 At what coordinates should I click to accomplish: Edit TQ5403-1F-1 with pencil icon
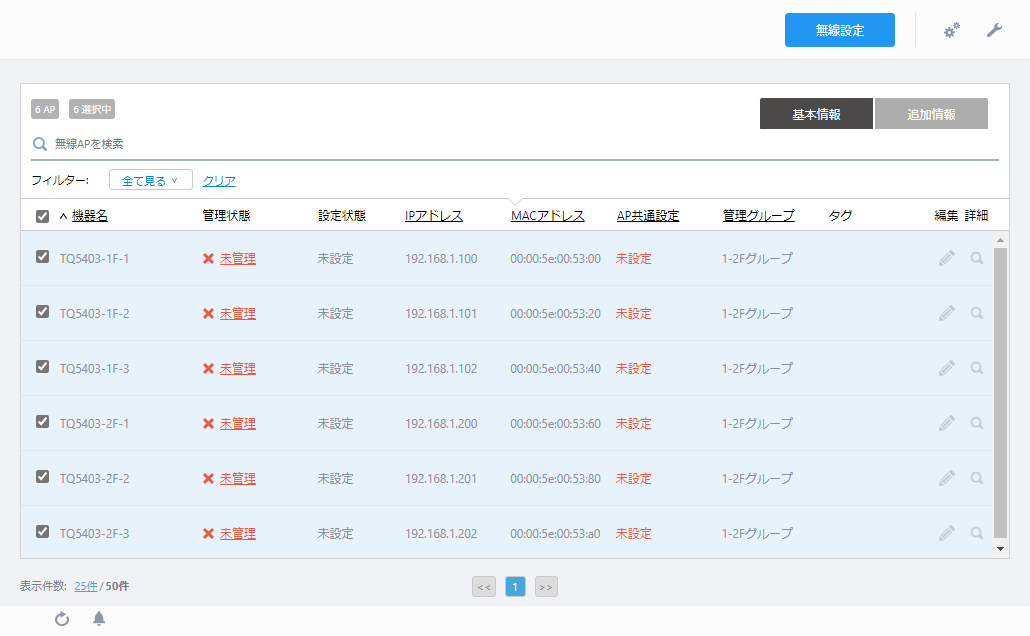click(x=947, y=258)
